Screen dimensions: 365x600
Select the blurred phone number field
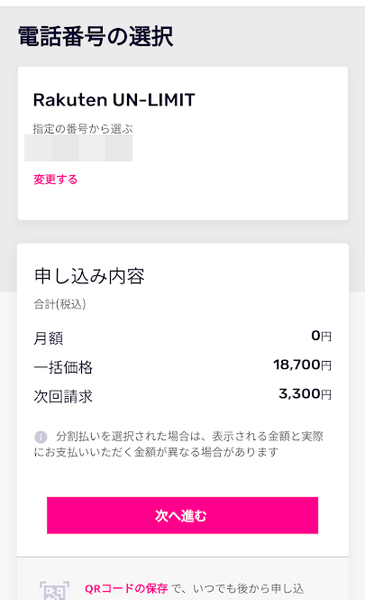[78, 148]
